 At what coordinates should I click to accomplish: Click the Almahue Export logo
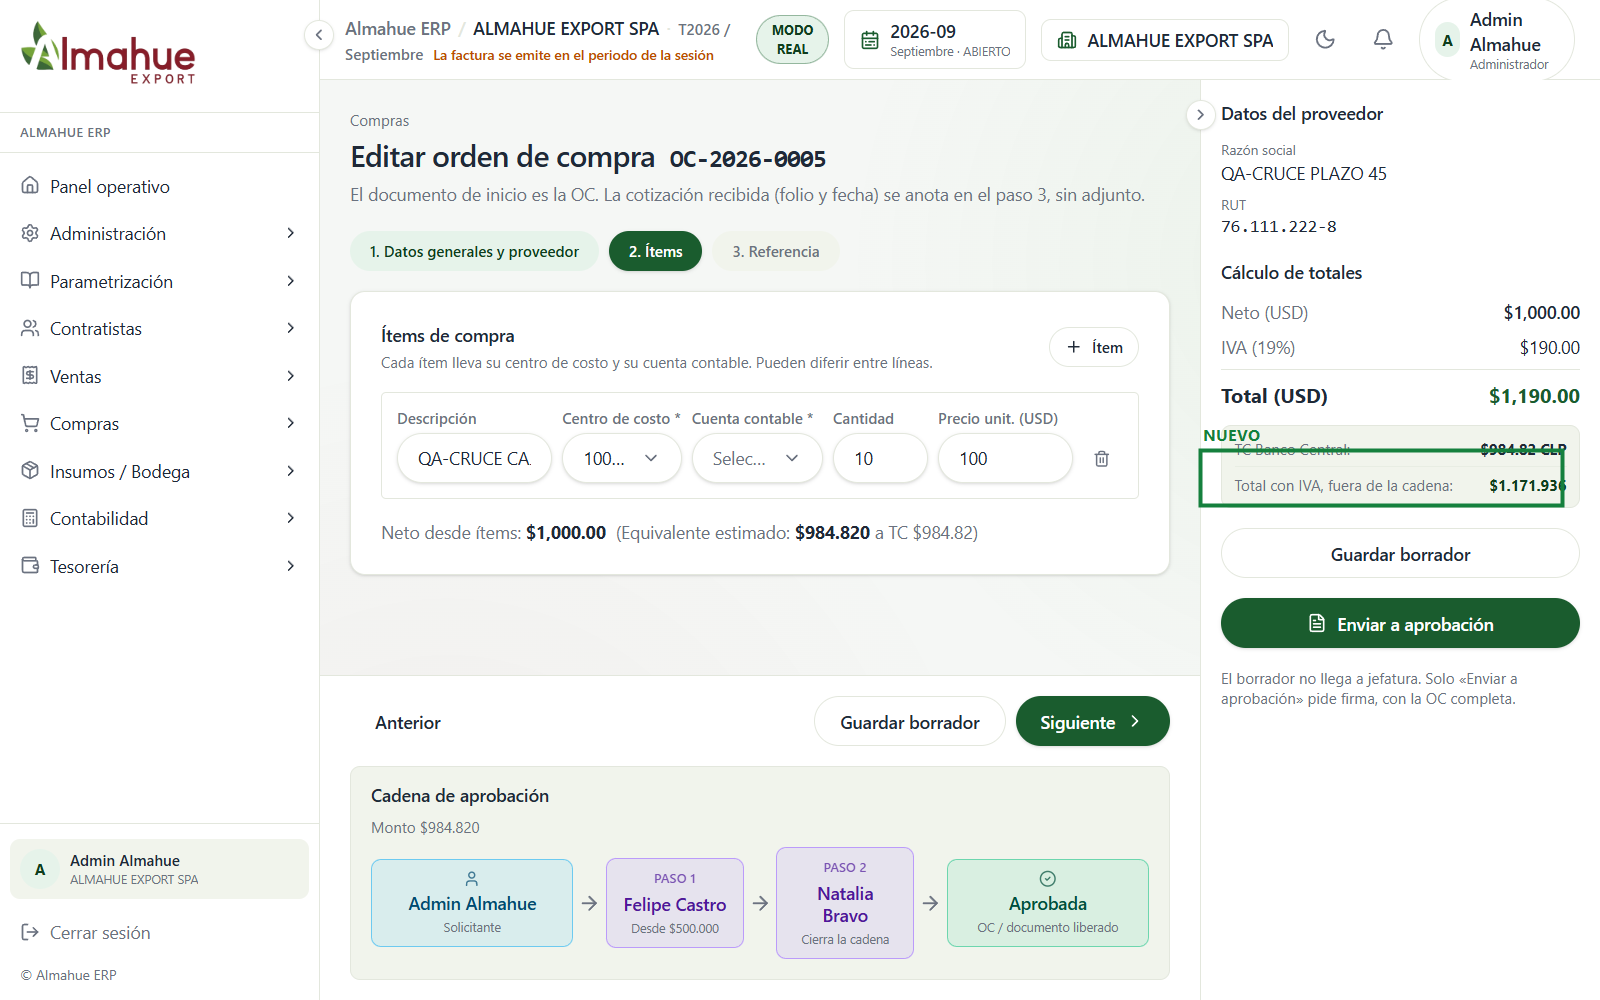click(108, 53)
